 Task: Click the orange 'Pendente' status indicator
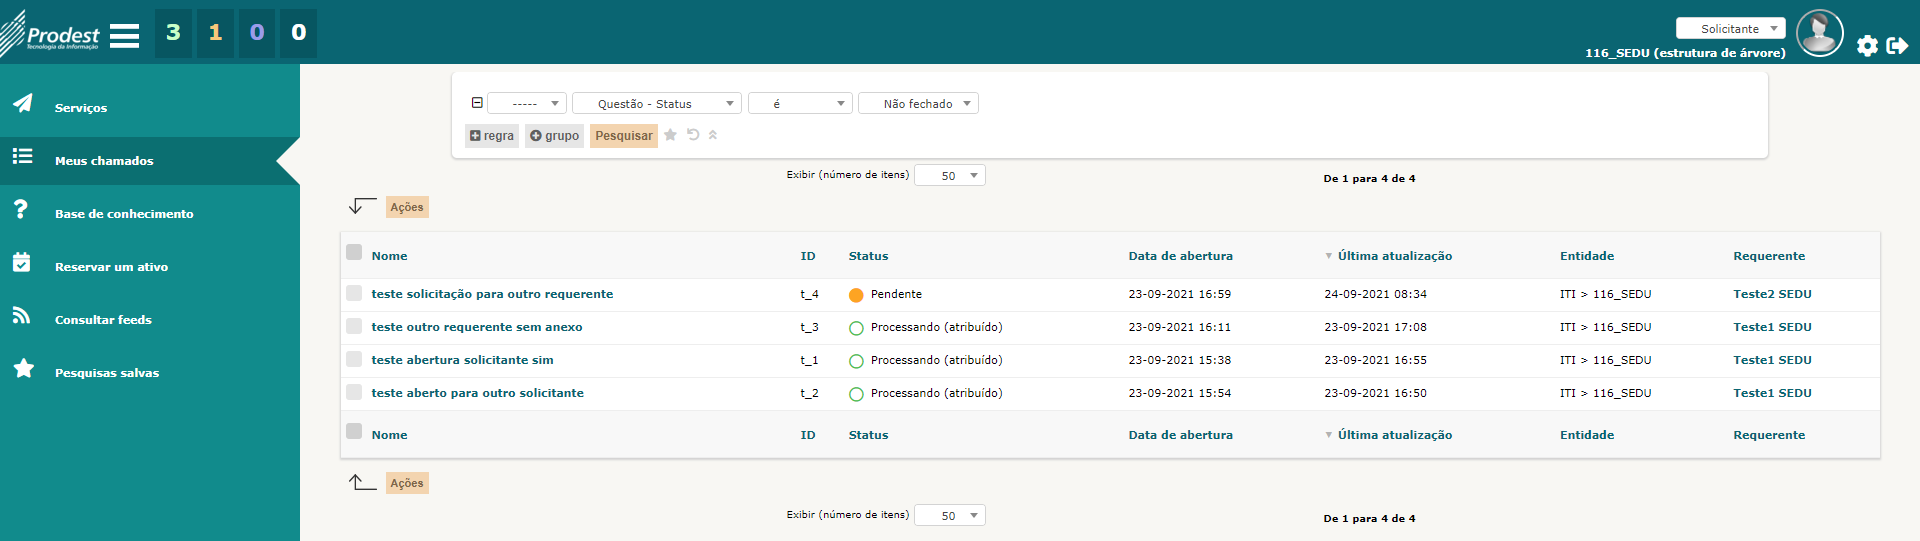856,295
